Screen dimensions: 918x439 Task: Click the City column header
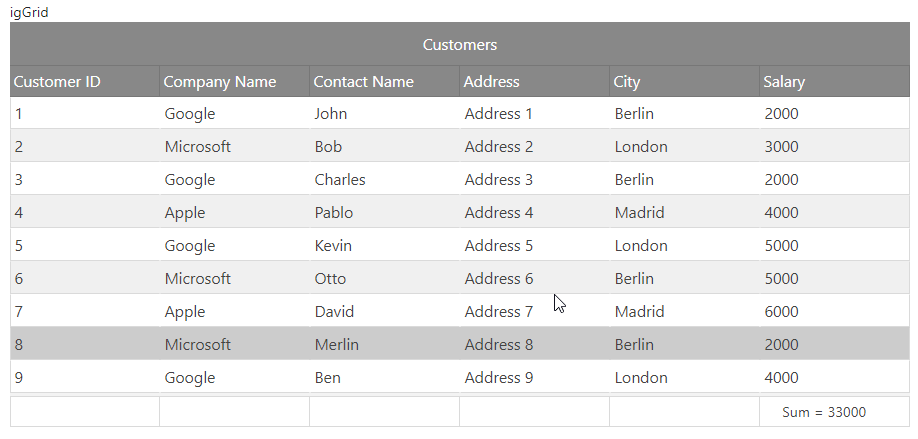point(627,82)
